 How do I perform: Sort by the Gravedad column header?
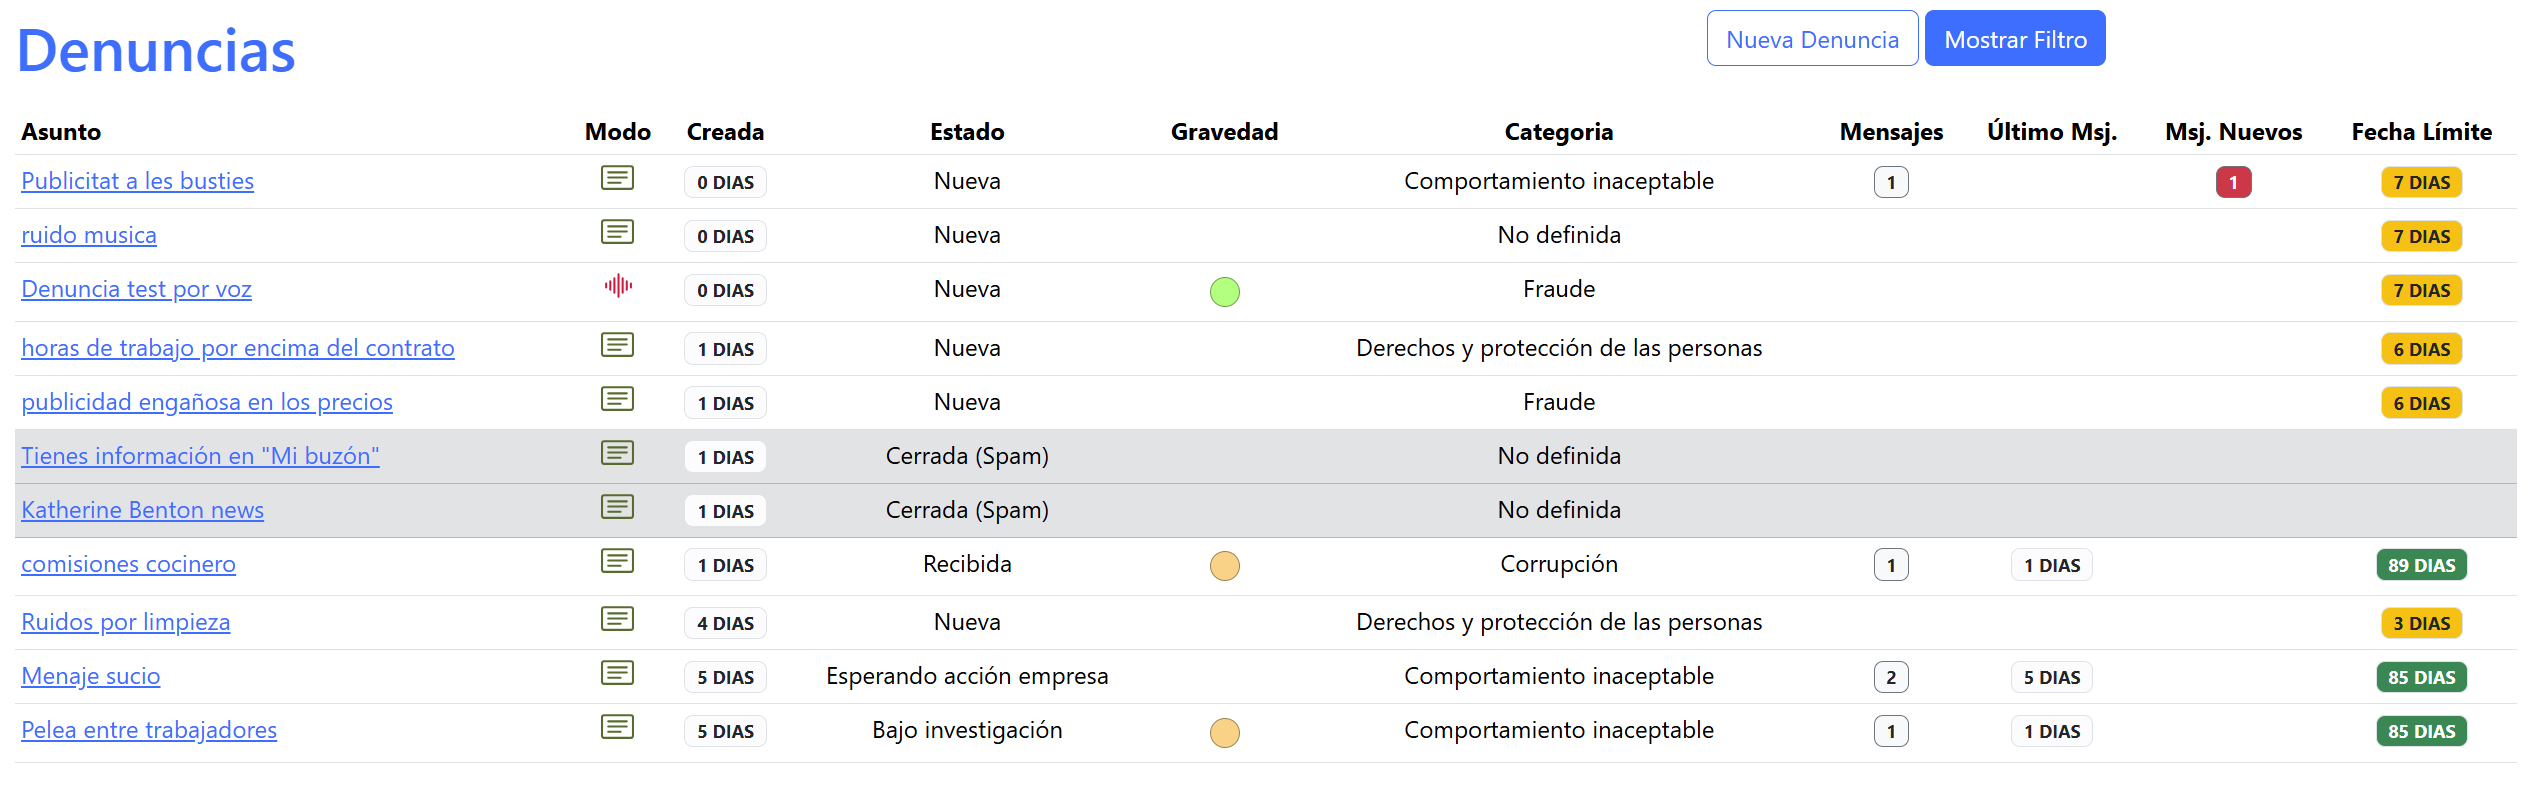(1224, 131)
